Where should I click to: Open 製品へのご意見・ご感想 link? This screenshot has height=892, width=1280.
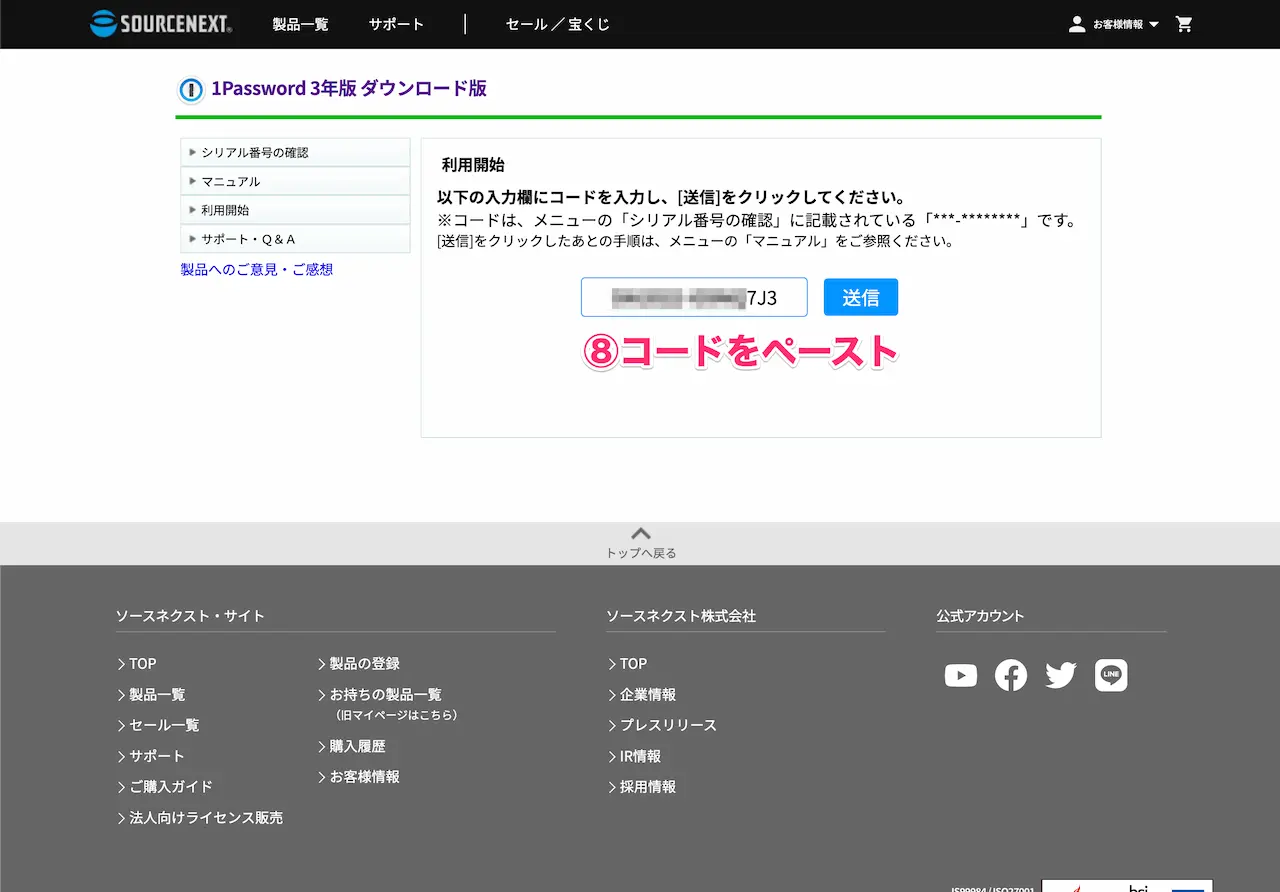point(257,270)
